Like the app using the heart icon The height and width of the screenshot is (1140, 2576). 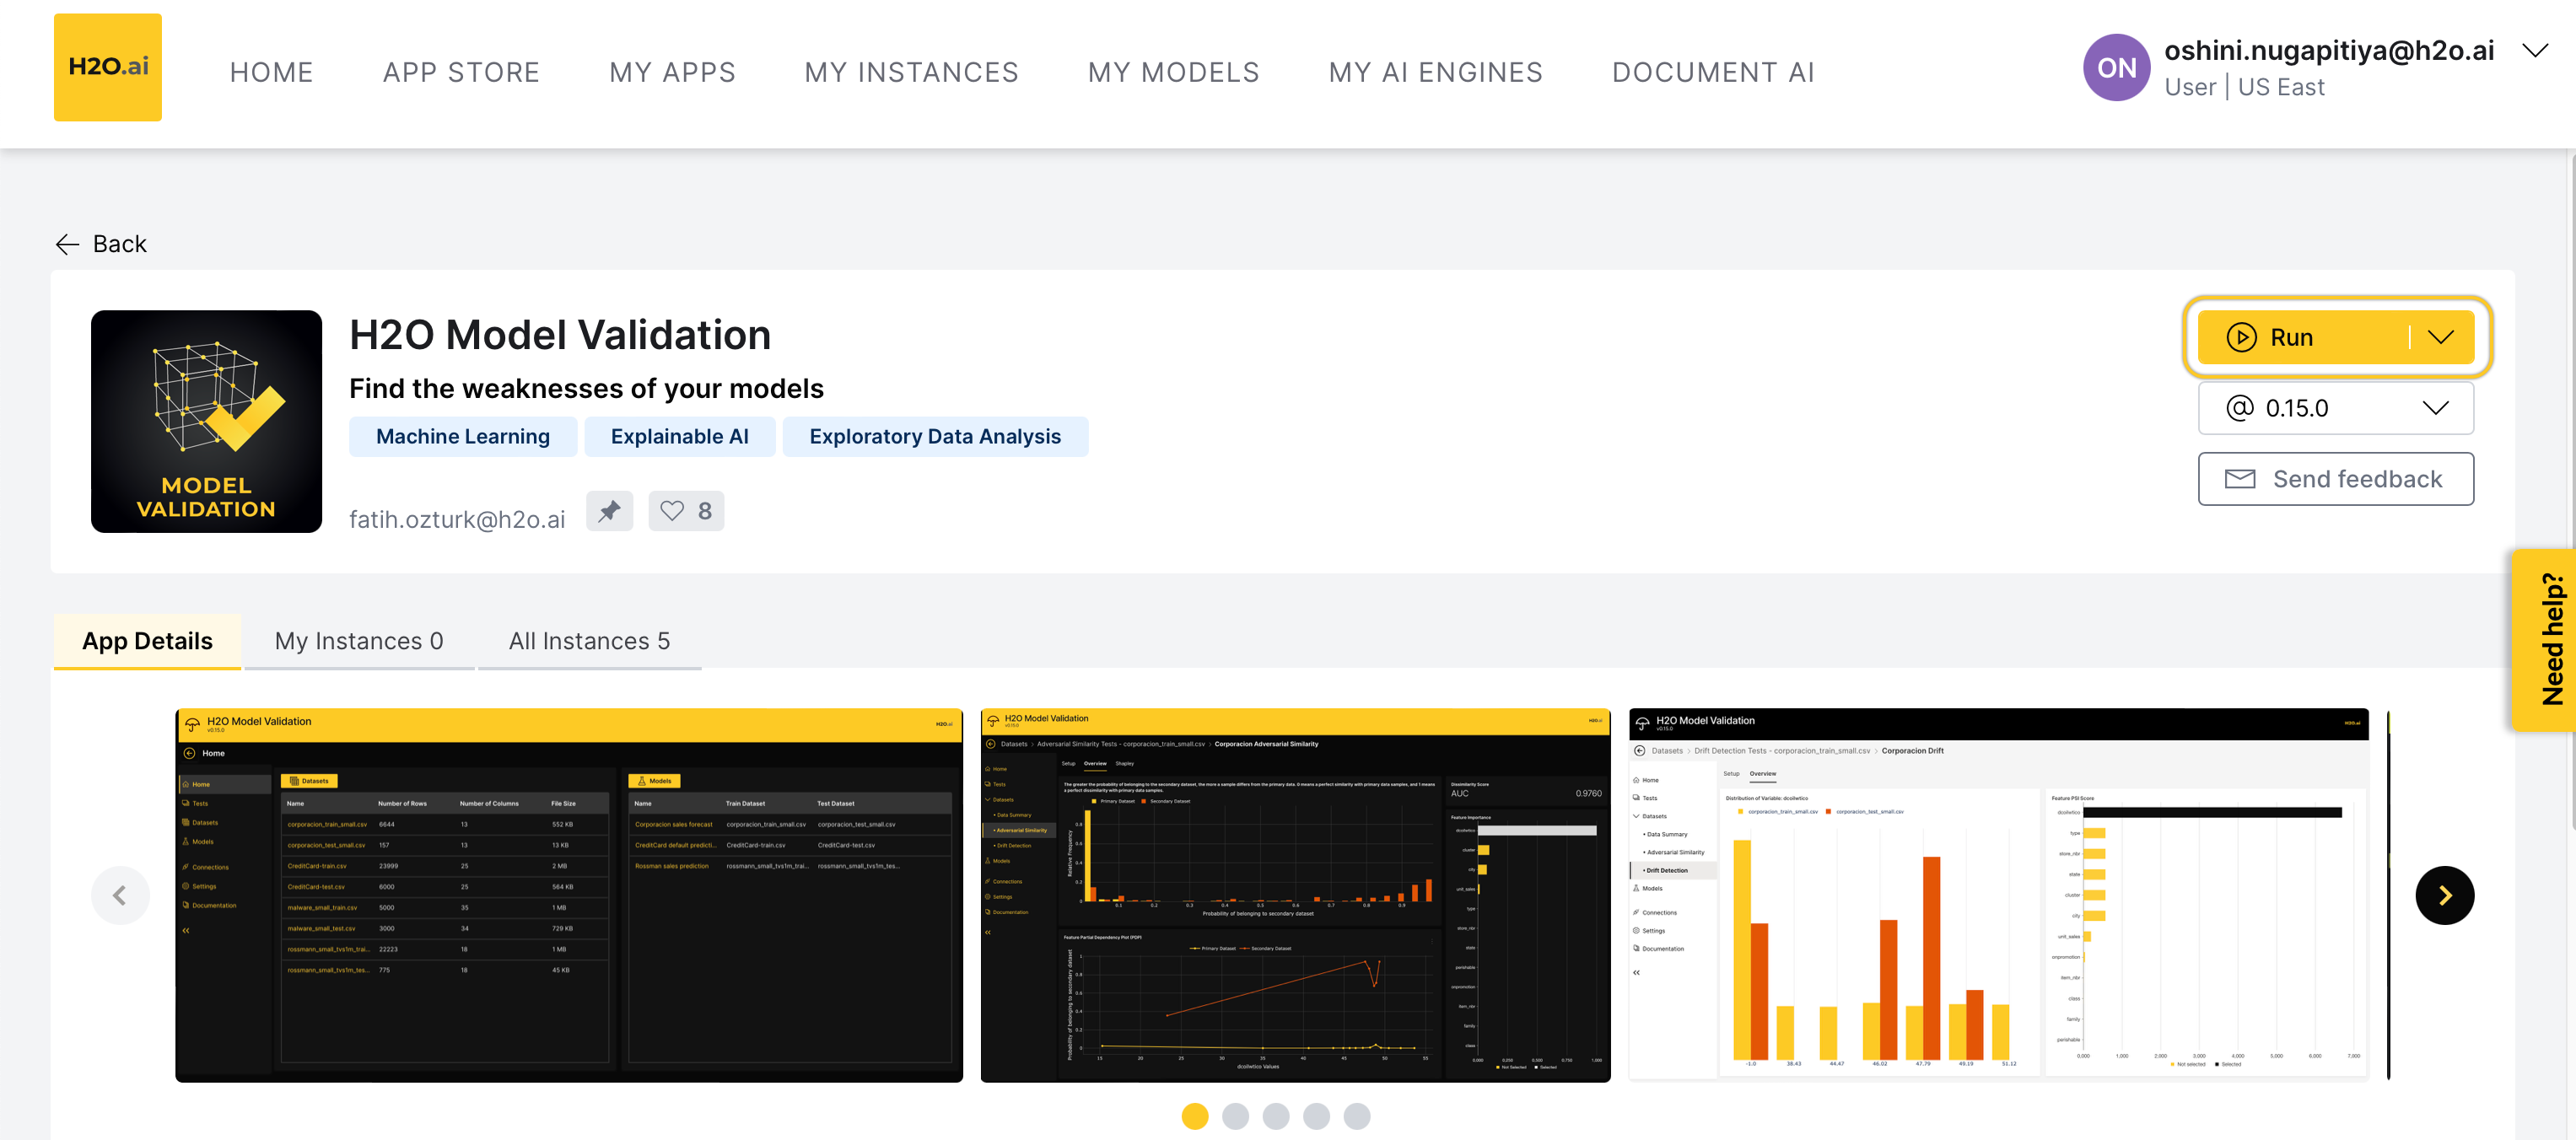673,511
